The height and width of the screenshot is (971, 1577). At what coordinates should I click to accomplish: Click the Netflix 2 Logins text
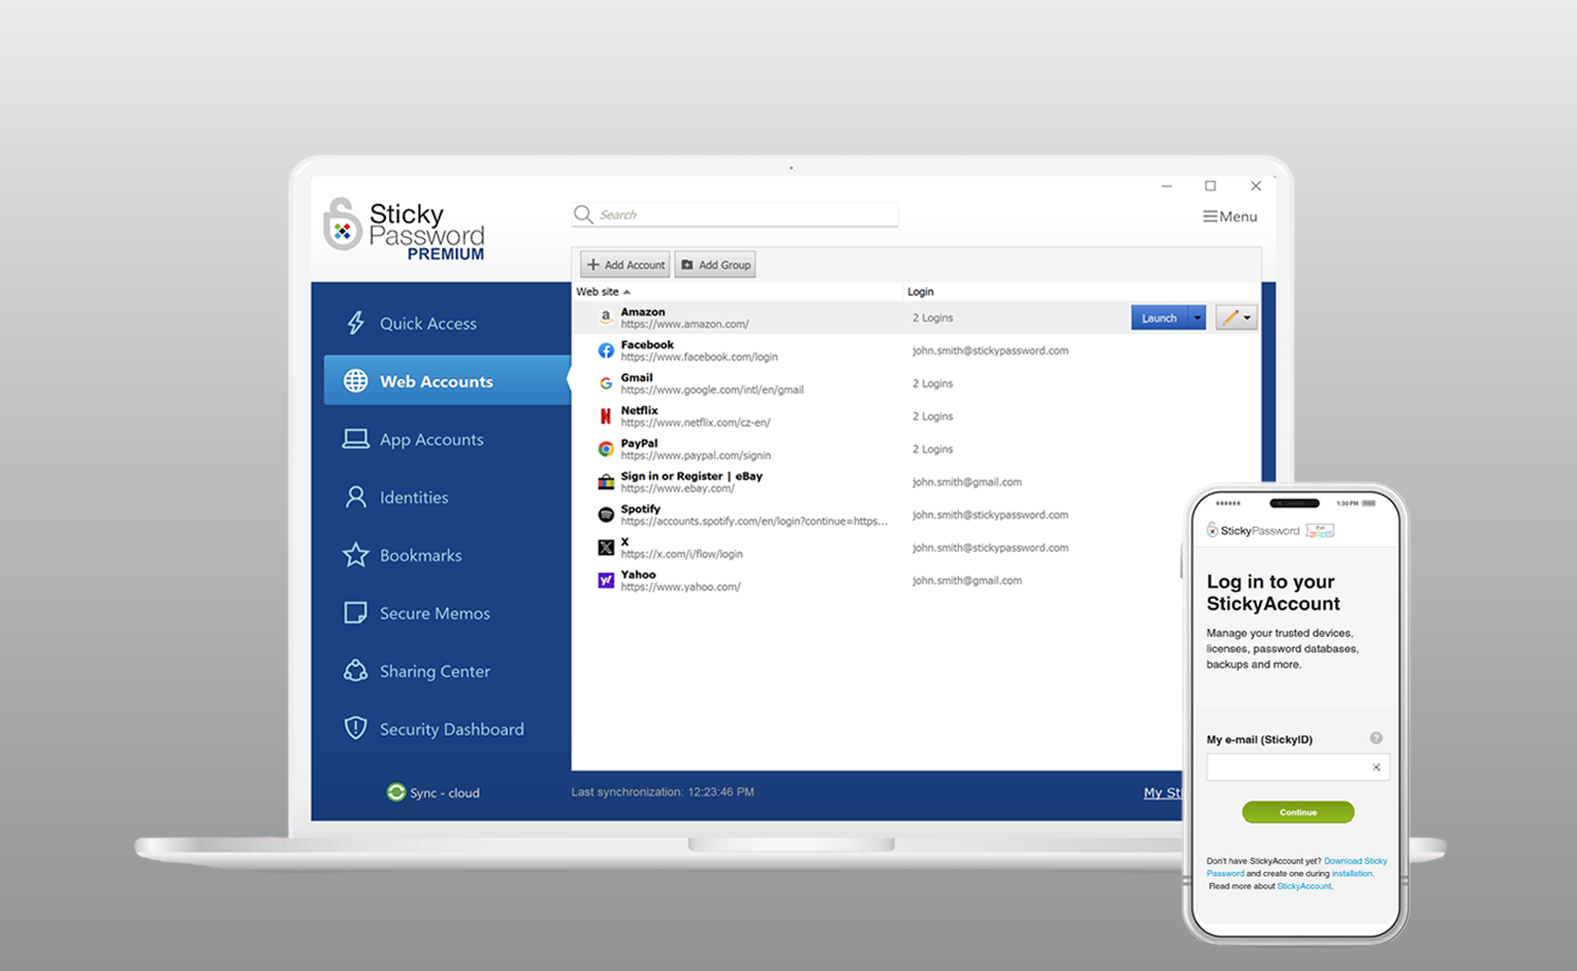coord(932,416)
